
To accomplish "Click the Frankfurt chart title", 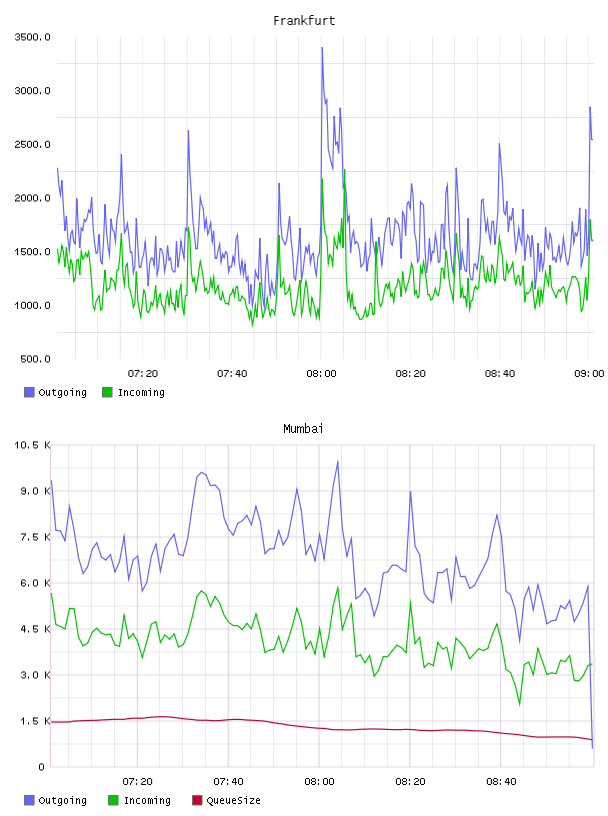I will pos(304,21).
